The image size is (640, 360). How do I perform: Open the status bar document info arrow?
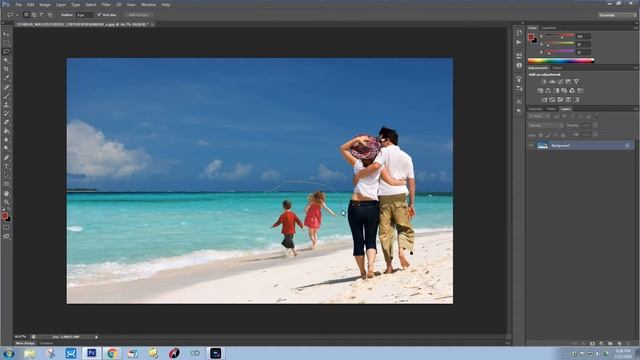[96, 337]
